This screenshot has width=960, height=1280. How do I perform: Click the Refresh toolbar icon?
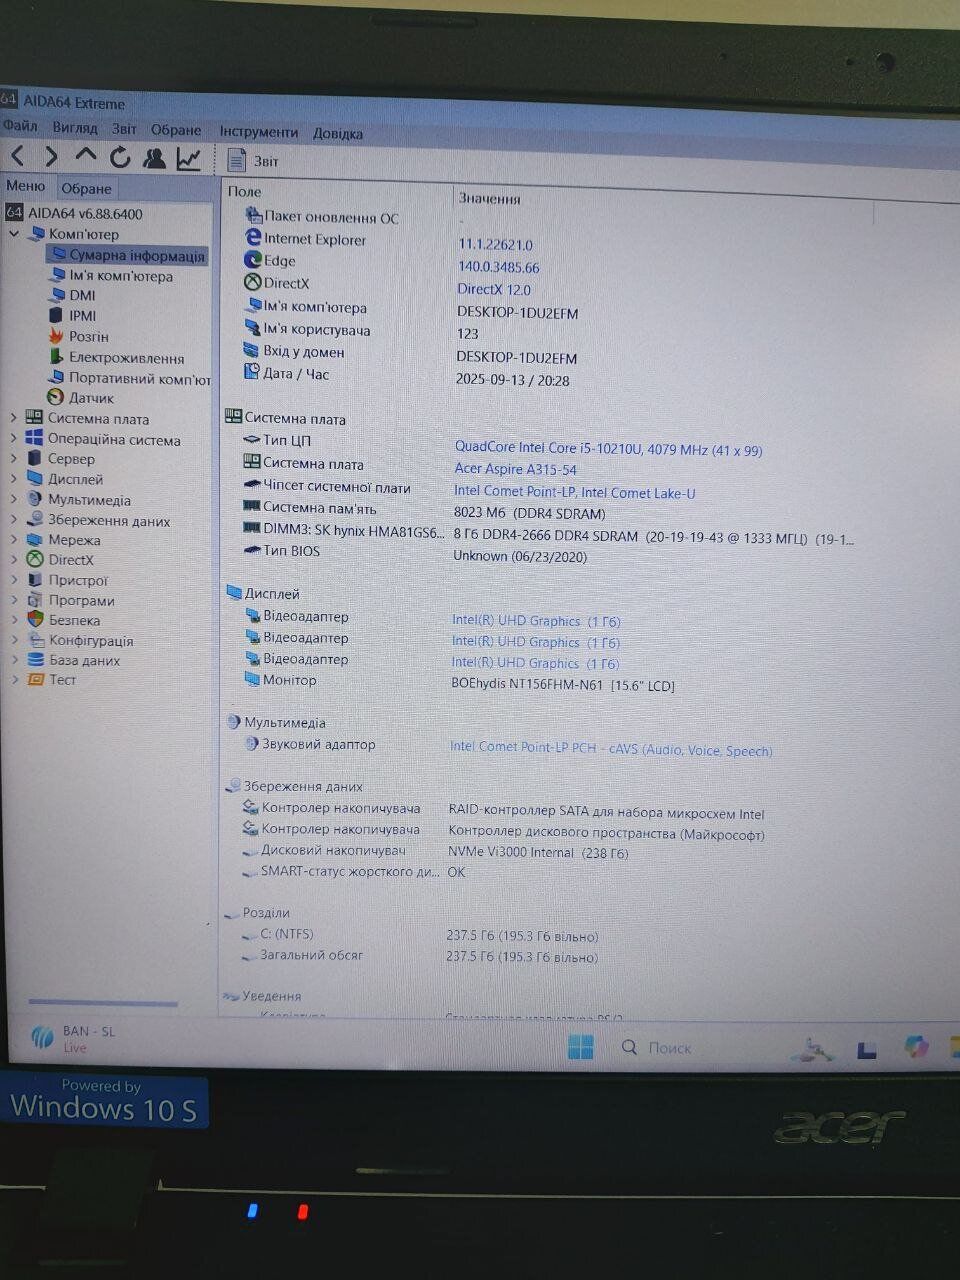(x=120, y=157)
